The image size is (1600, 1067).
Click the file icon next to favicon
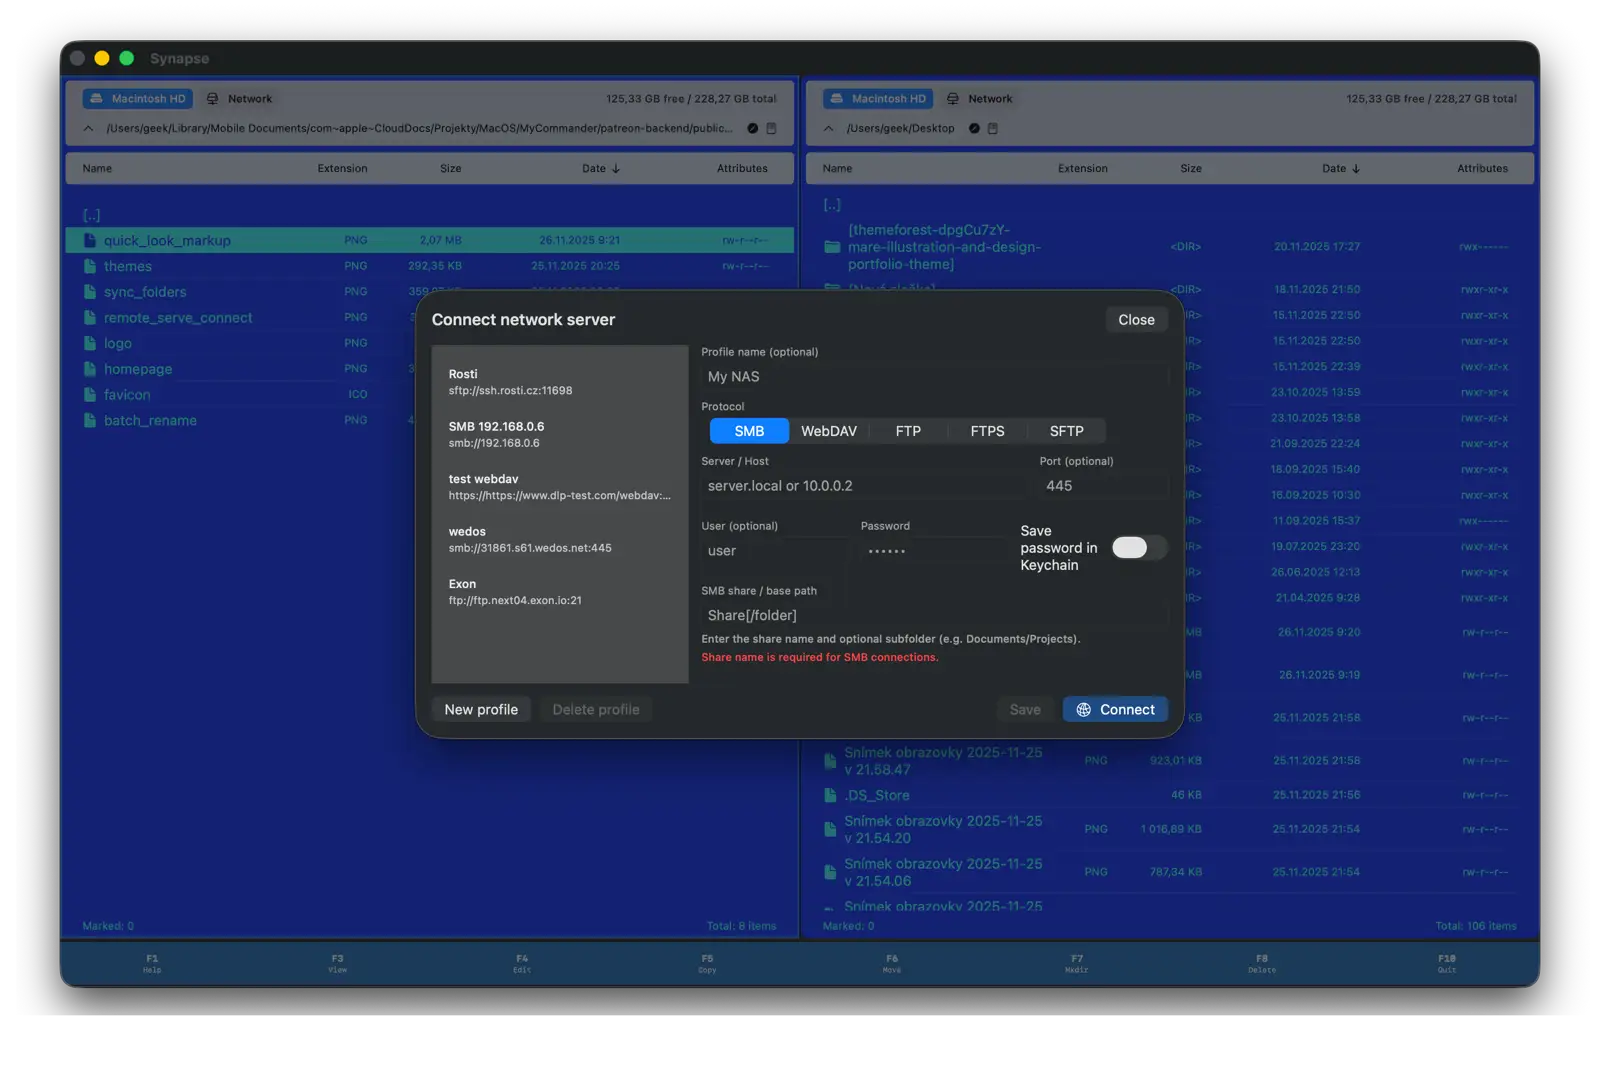coord(90,395)
